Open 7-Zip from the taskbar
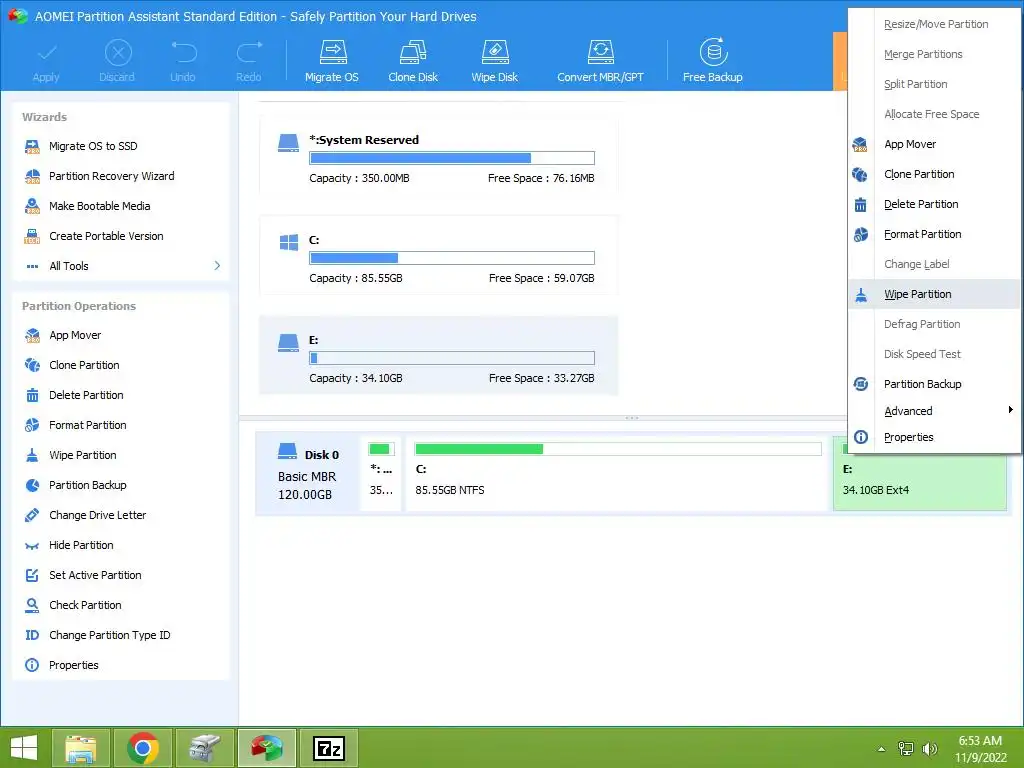1024x768 pixels. point(328,748)
